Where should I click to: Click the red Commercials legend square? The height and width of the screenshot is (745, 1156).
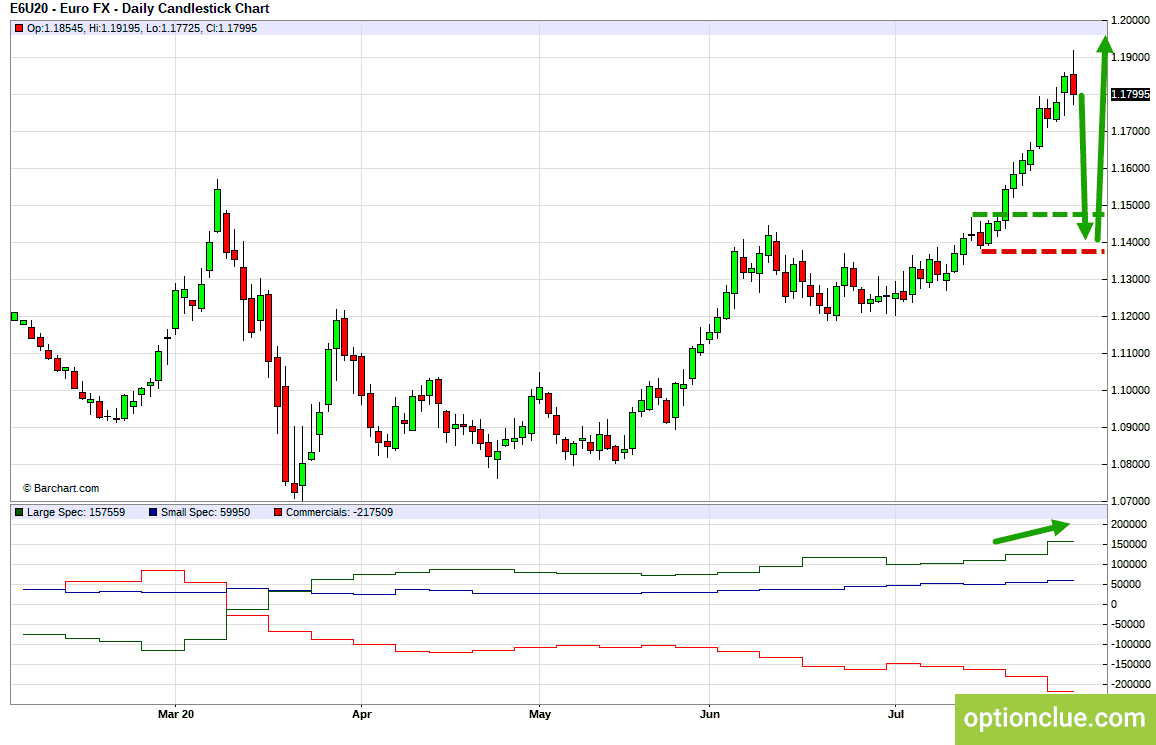[x=278, y=512]
